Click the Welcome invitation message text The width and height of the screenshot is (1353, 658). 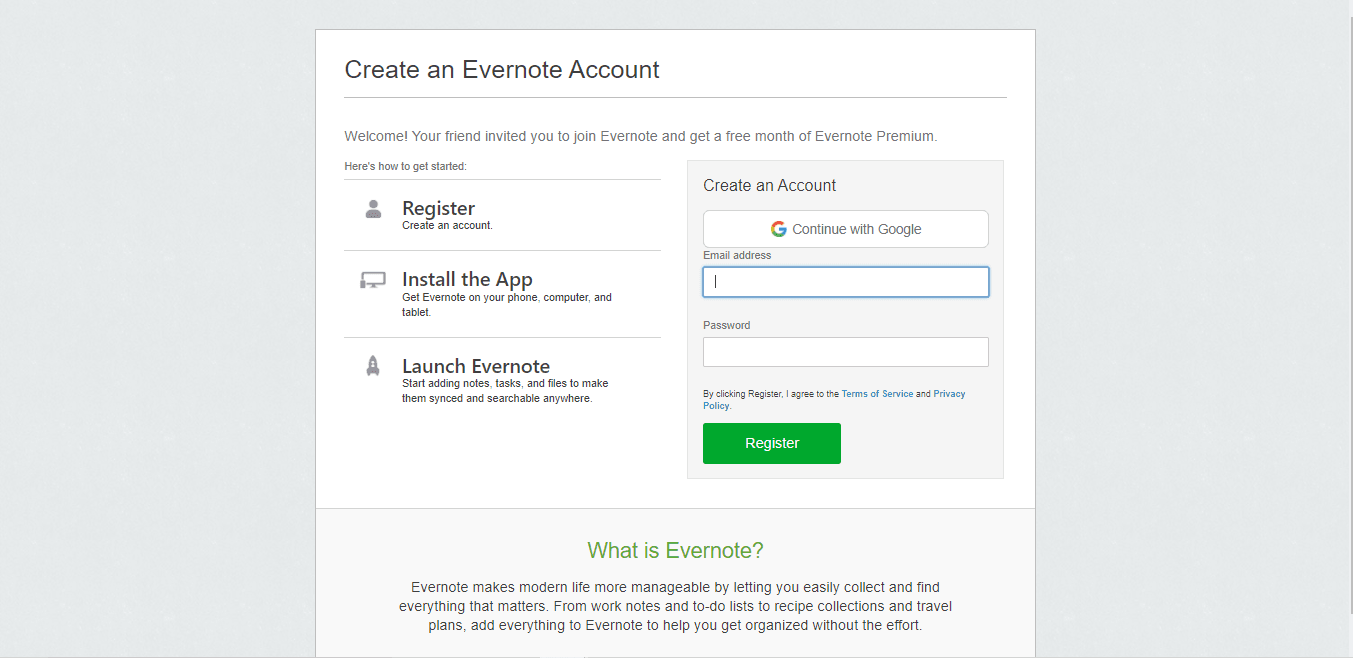pos(640,136)
